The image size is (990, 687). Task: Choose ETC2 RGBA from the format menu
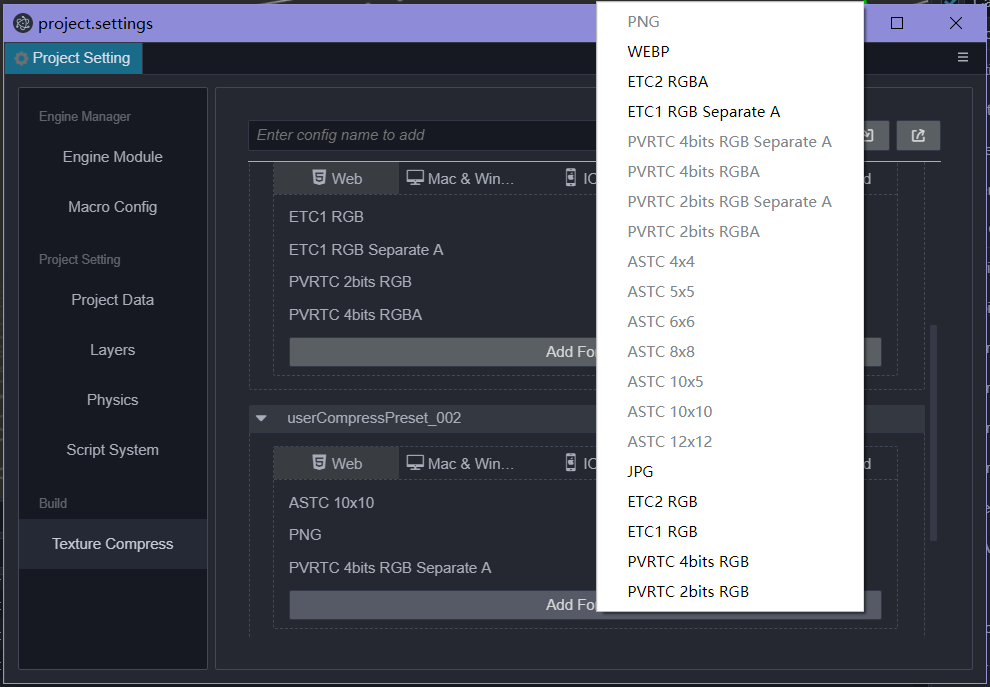(x=730, y=81)
